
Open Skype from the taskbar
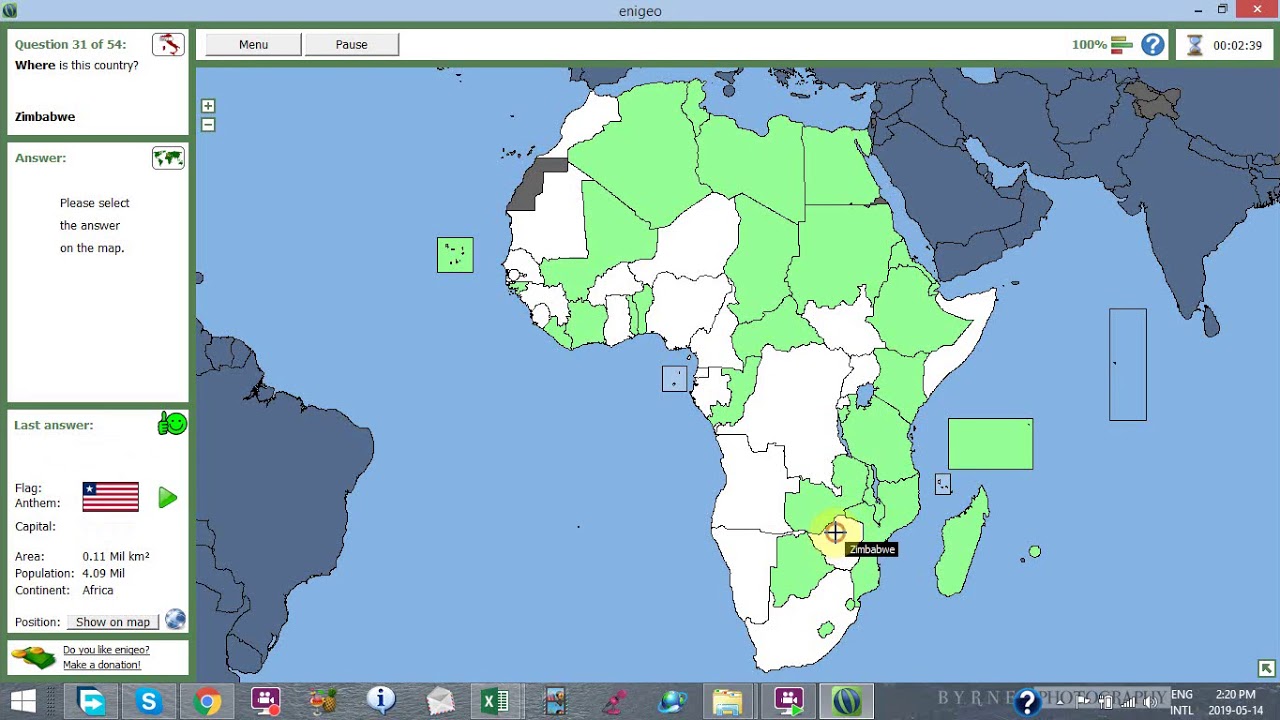(149, 702)
